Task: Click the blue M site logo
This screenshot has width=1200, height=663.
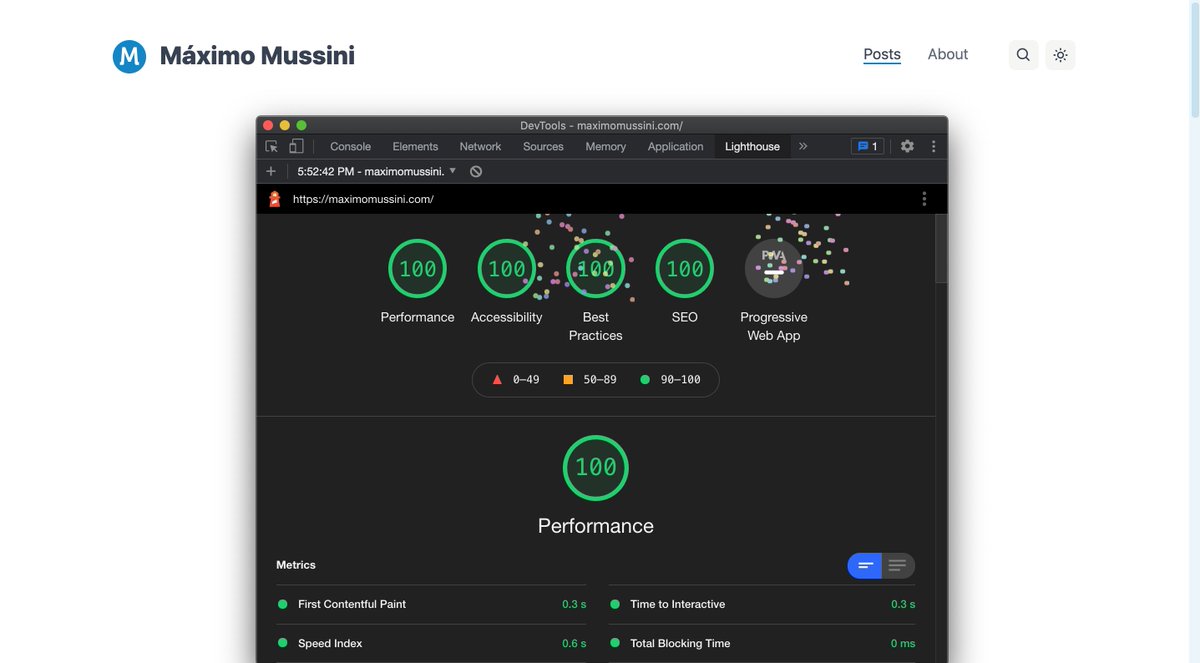Action: pyautogui.click(x=130, y=57)
